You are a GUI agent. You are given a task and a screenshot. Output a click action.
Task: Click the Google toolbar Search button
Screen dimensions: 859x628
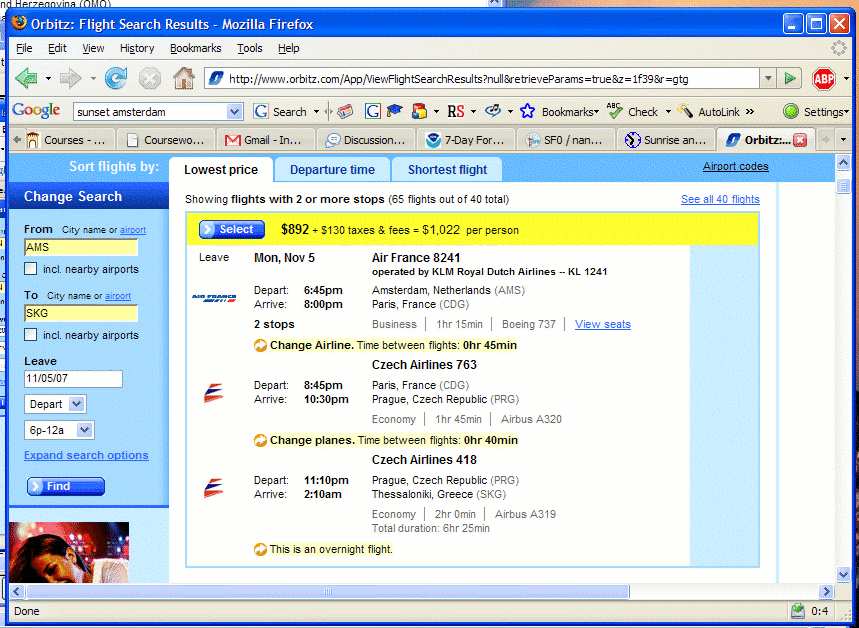(x=280, y=112)
